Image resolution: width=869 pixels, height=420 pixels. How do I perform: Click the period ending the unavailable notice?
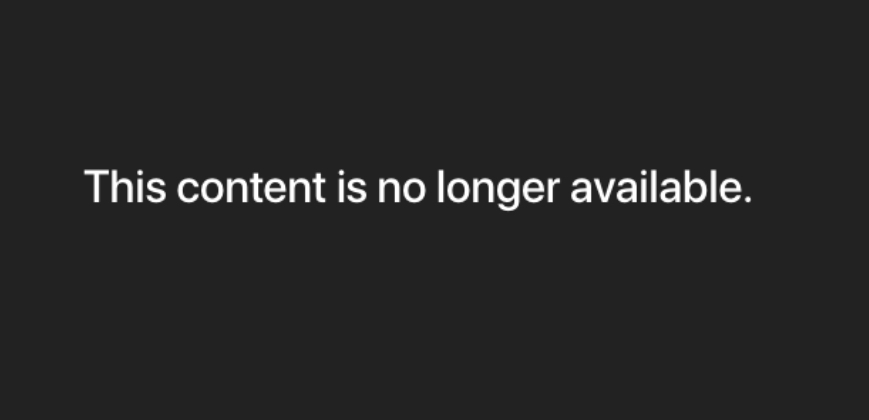[747, 199]
